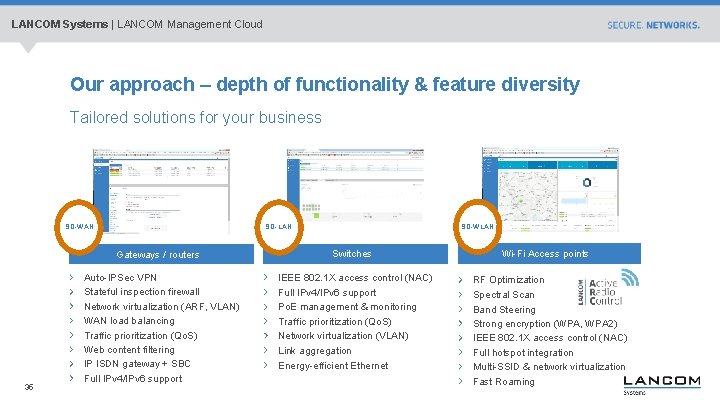Select the Wi-Fi Access points header bar

(x=549, y=254)
